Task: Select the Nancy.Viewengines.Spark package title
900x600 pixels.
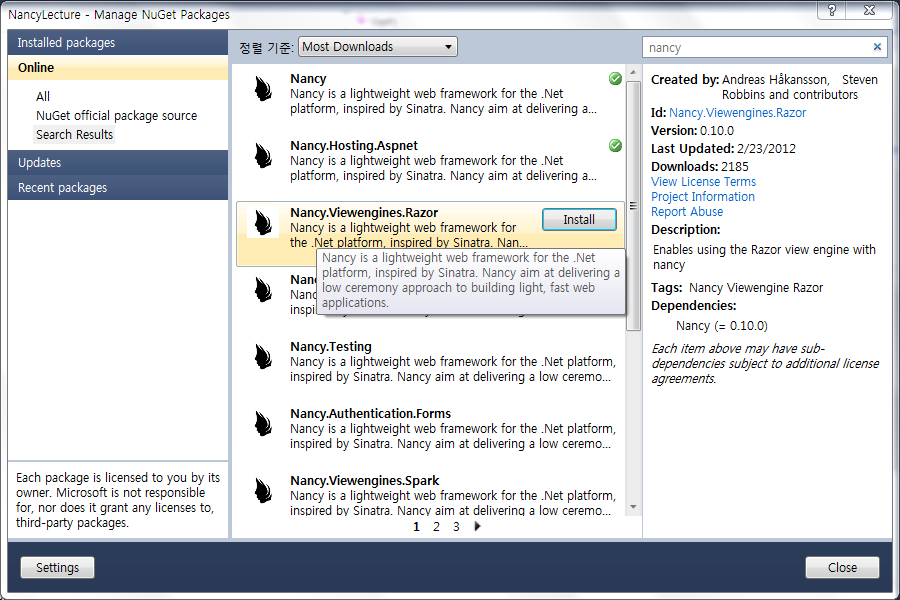Action: (364, 481)
